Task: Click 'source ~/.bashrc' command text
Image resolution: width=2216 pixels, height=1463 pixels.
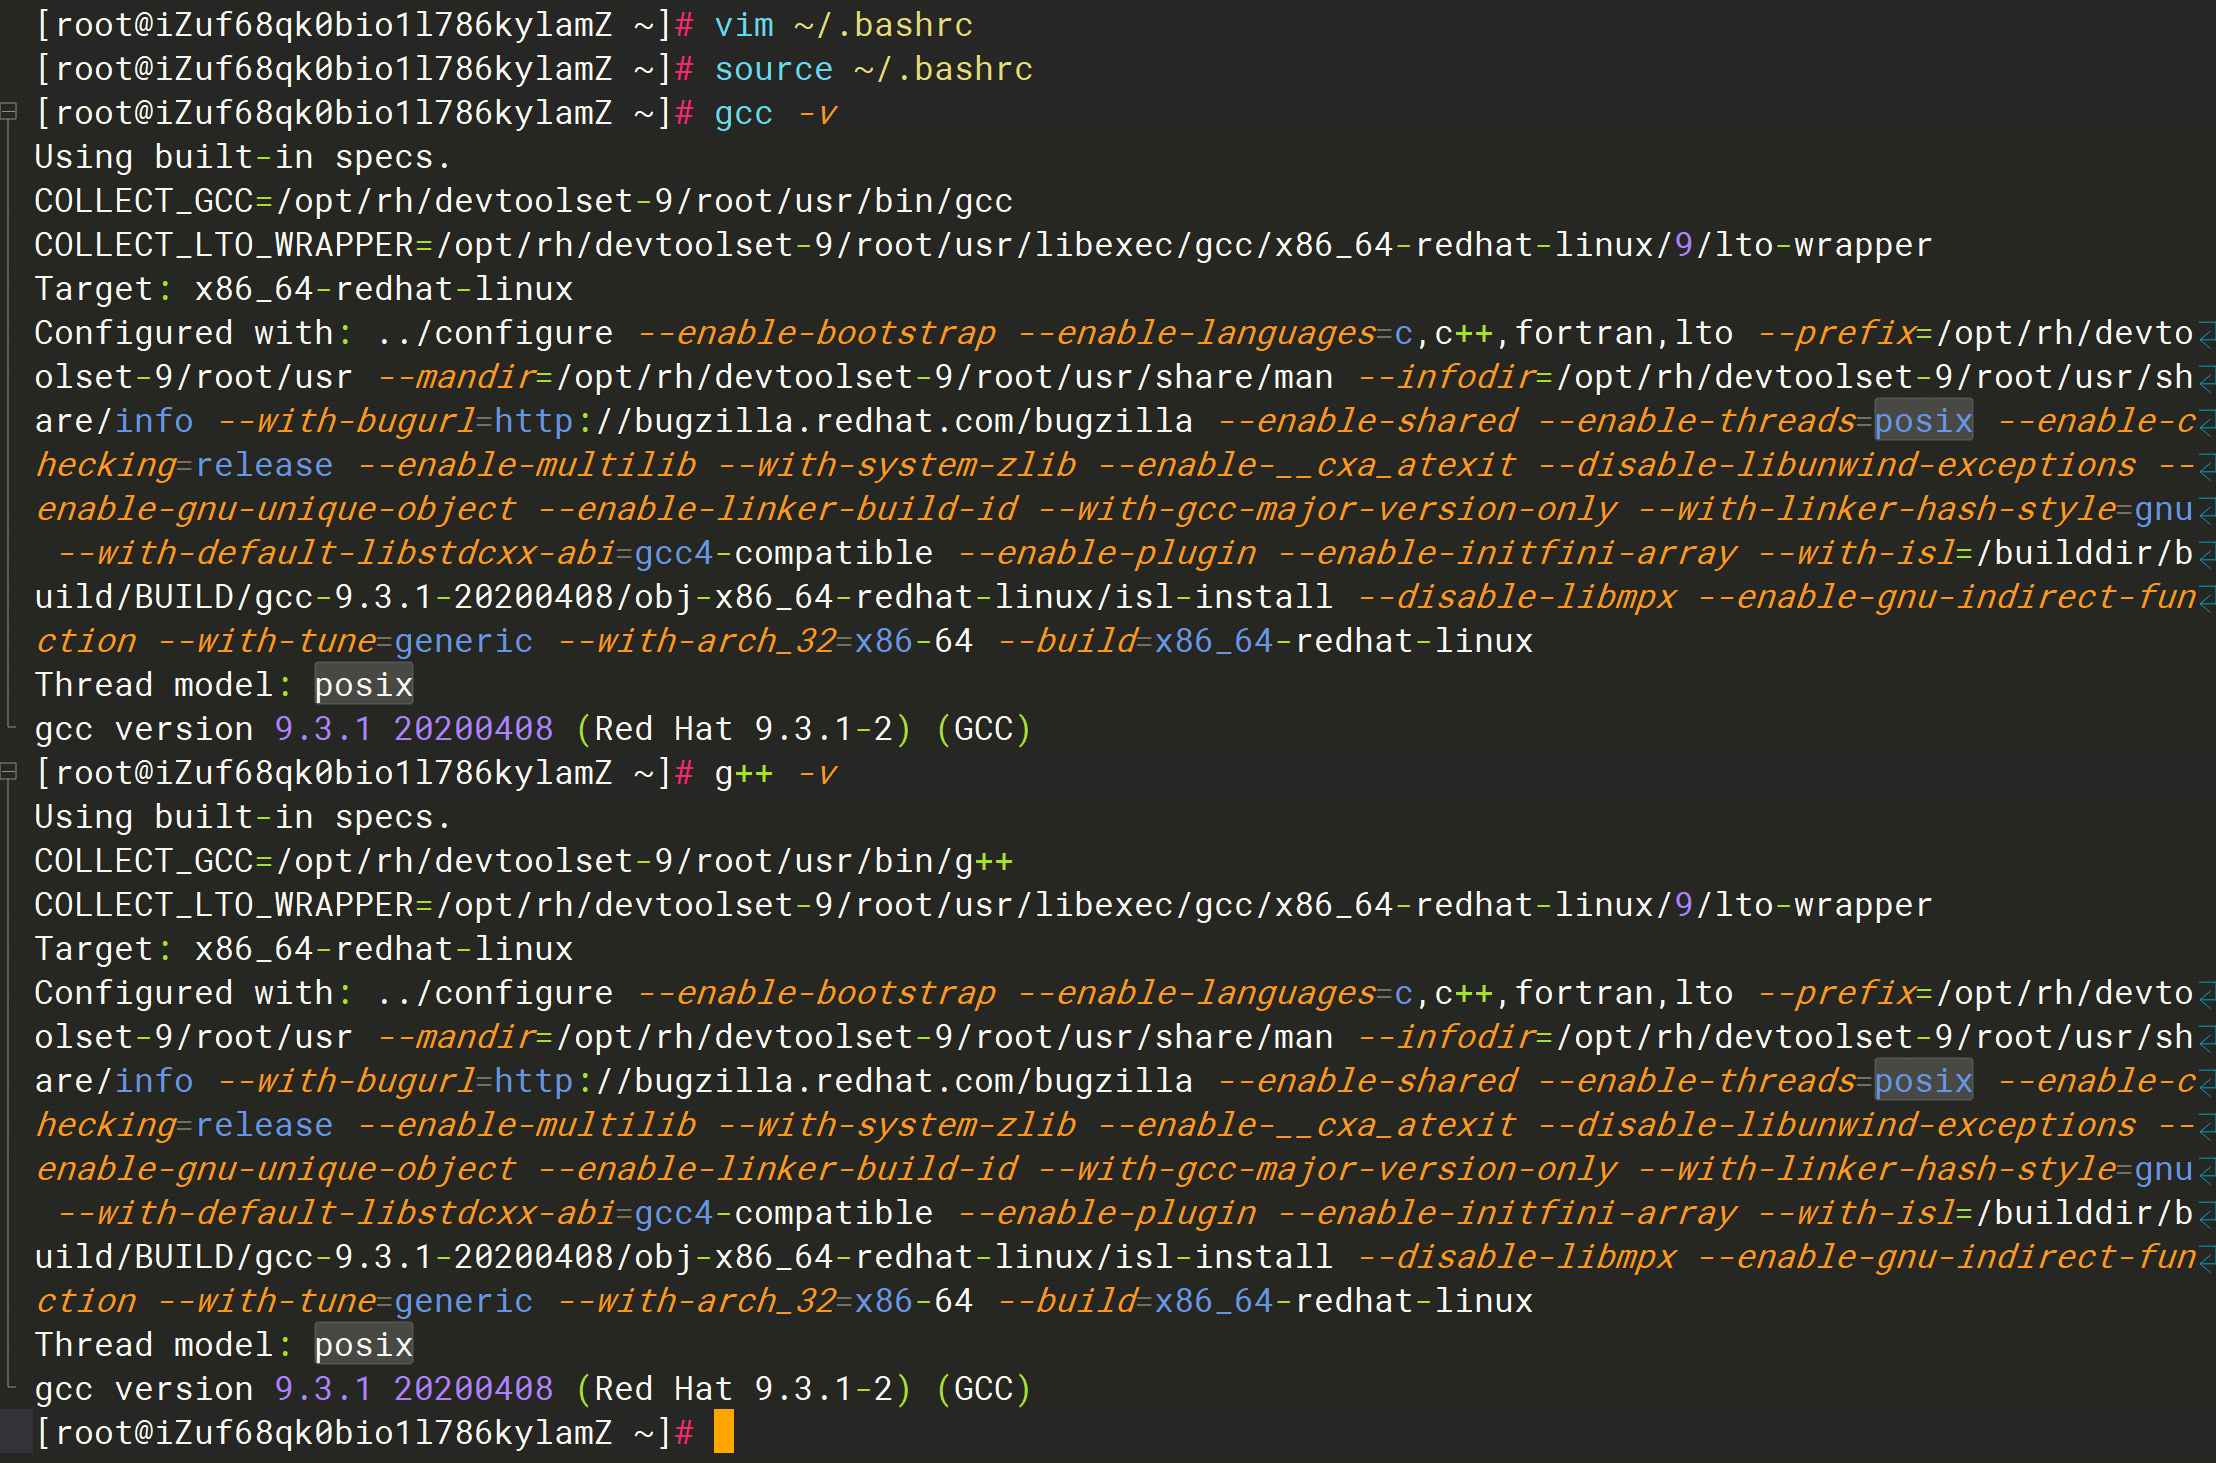Action: point(873,69)
